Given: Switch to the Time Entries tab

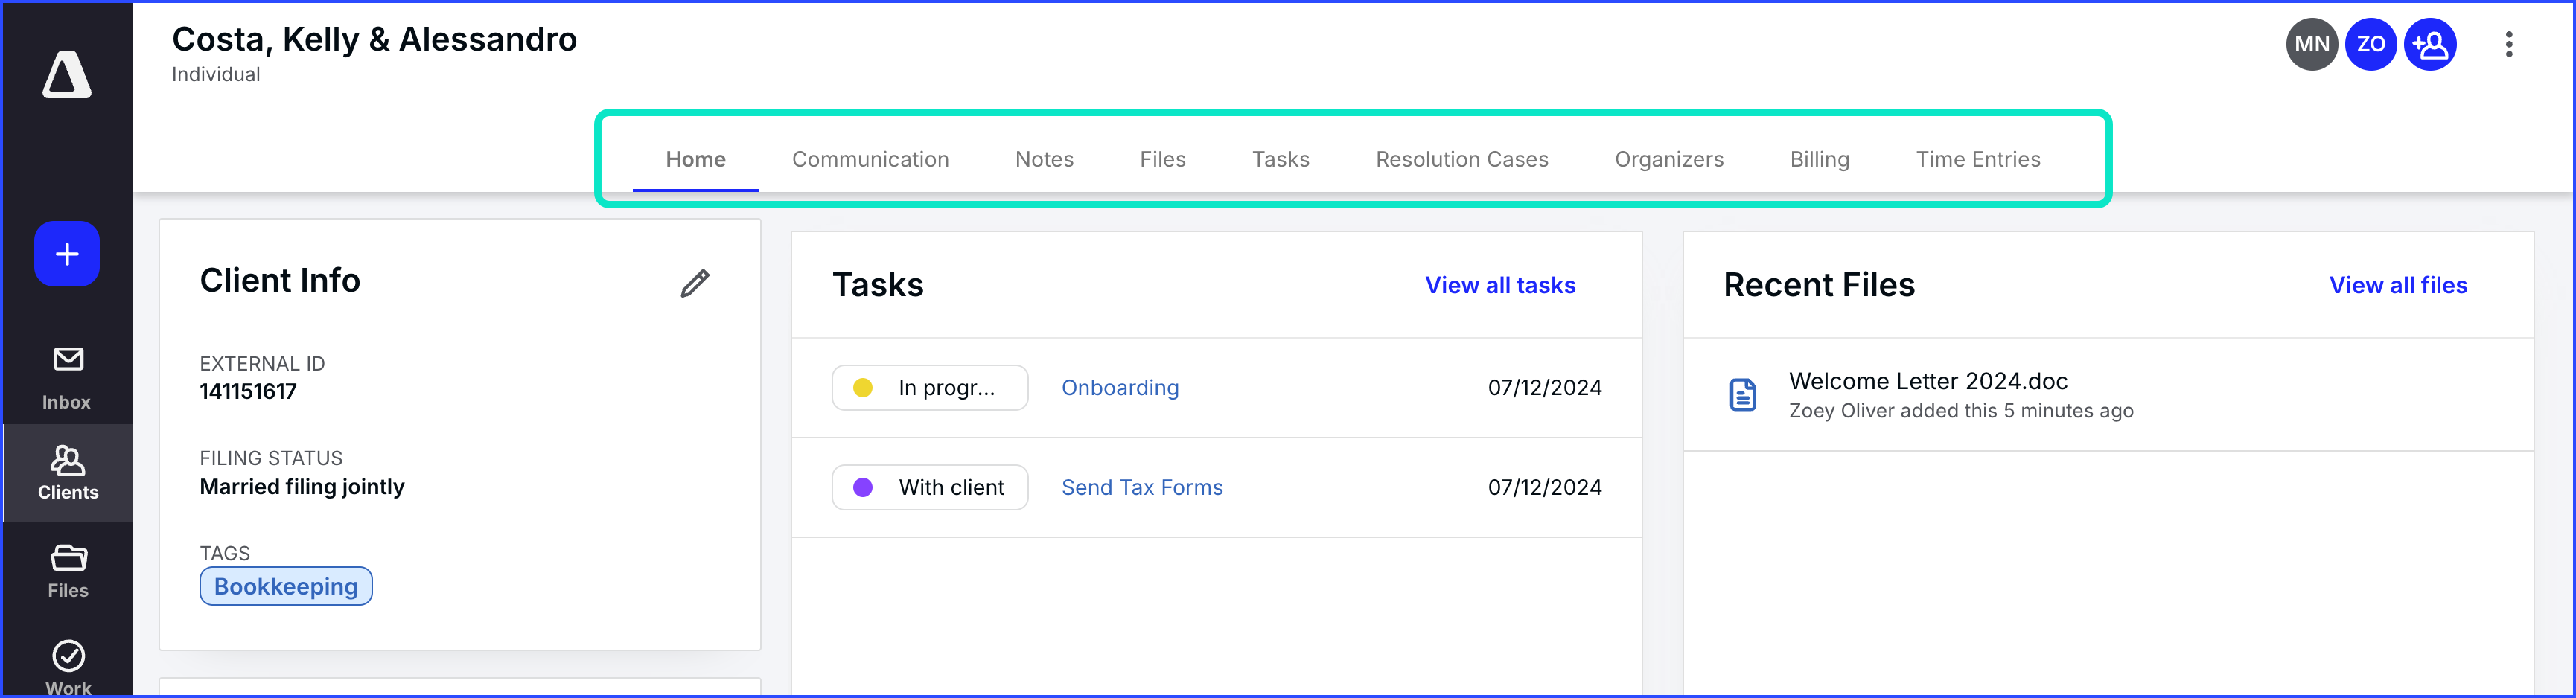Looking at the screenshot, I should coord(1978,159).
